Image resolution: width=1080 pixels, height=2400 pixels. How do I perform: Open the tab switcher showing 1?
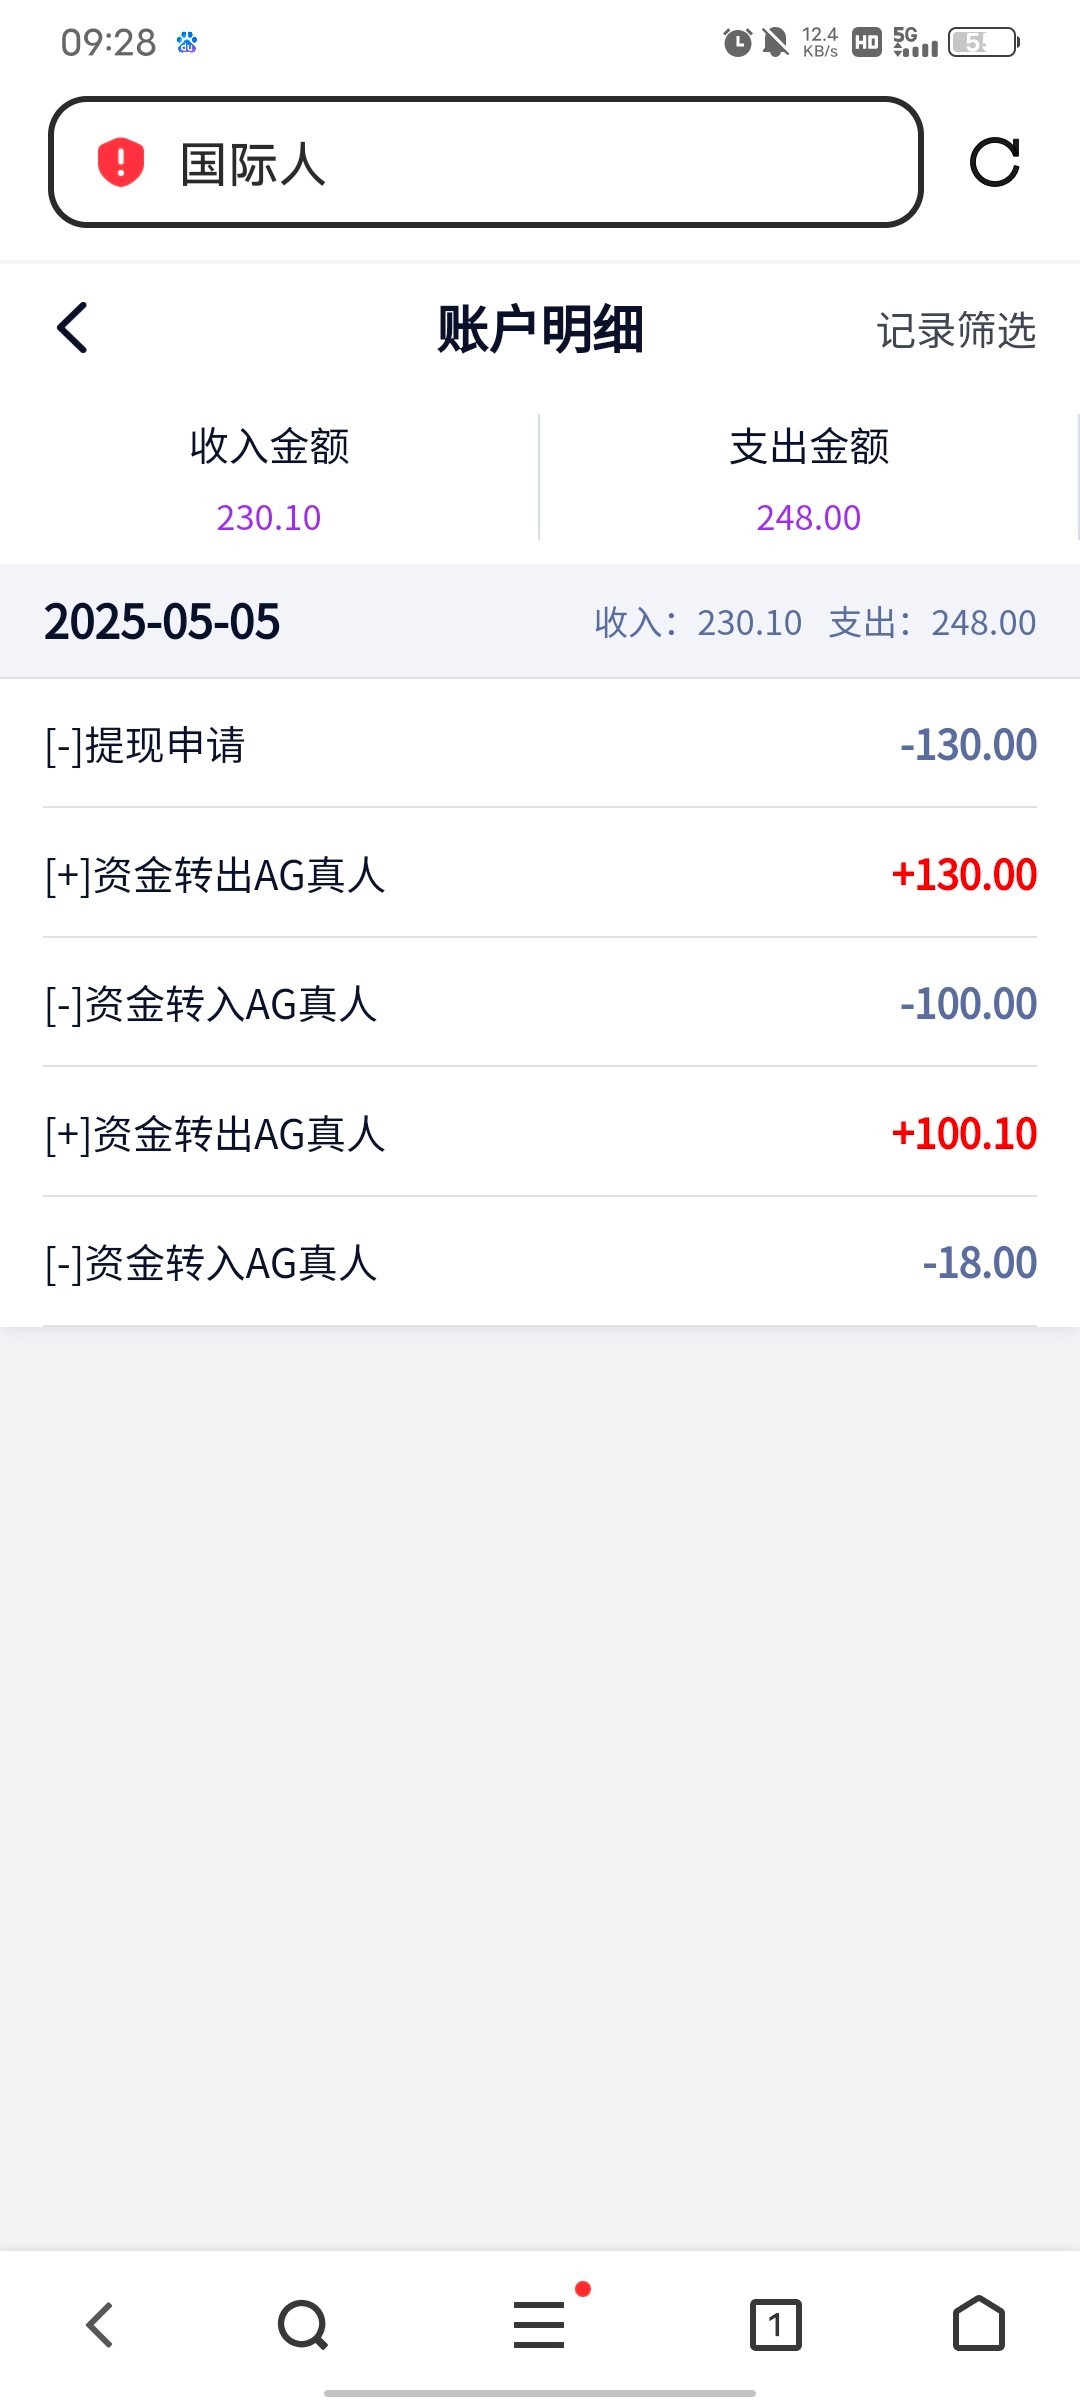[x=775, y=2324]
